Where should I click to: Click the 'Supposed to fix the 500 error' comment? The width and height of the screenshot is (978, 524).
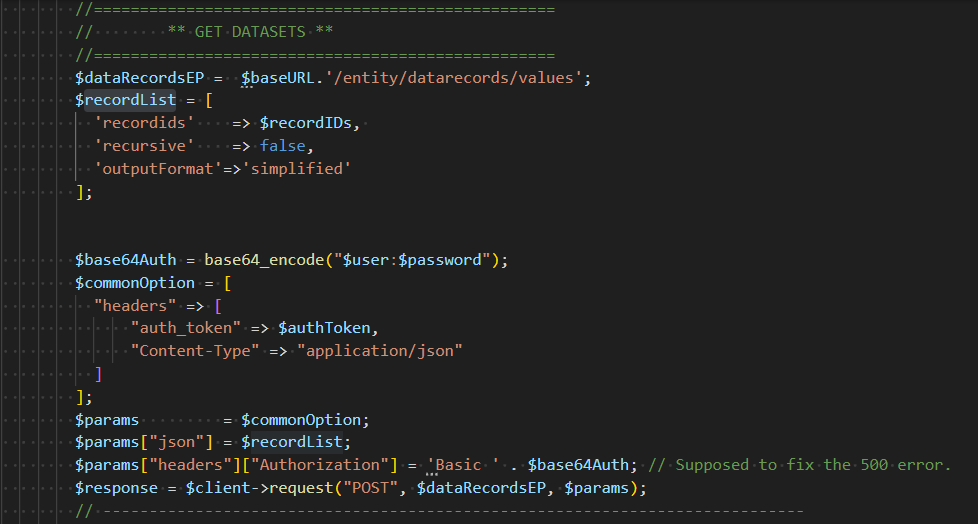click(x=800, y=465)
